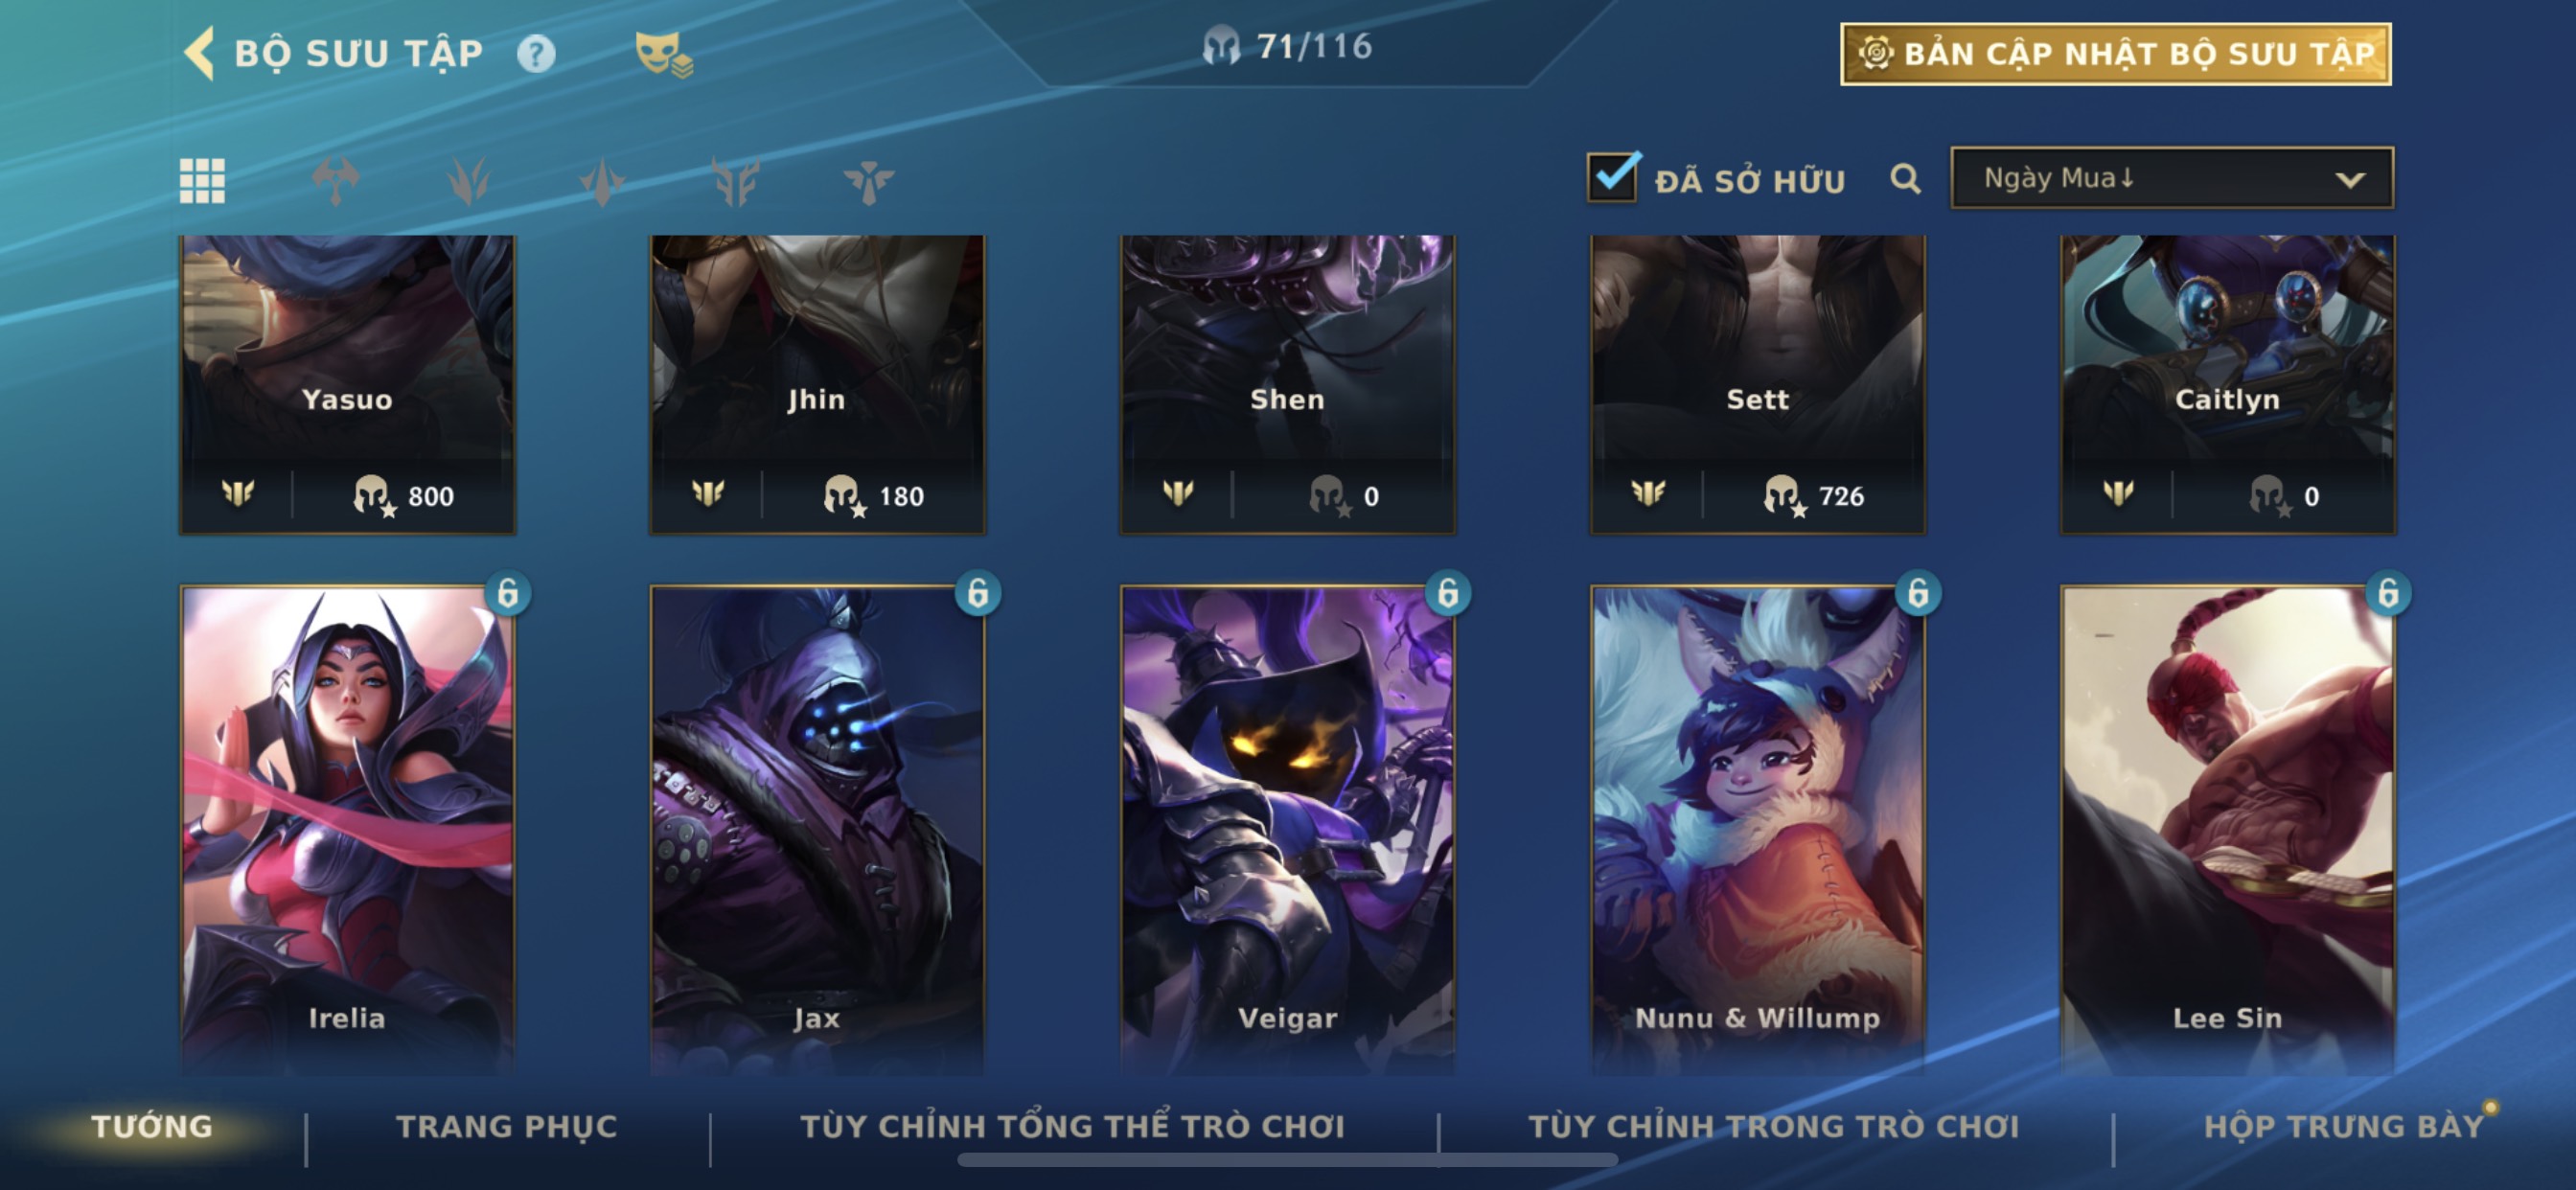Expand the Ngày Mua sort dropdown
2576x1190 pixels.
(2172, 178)
